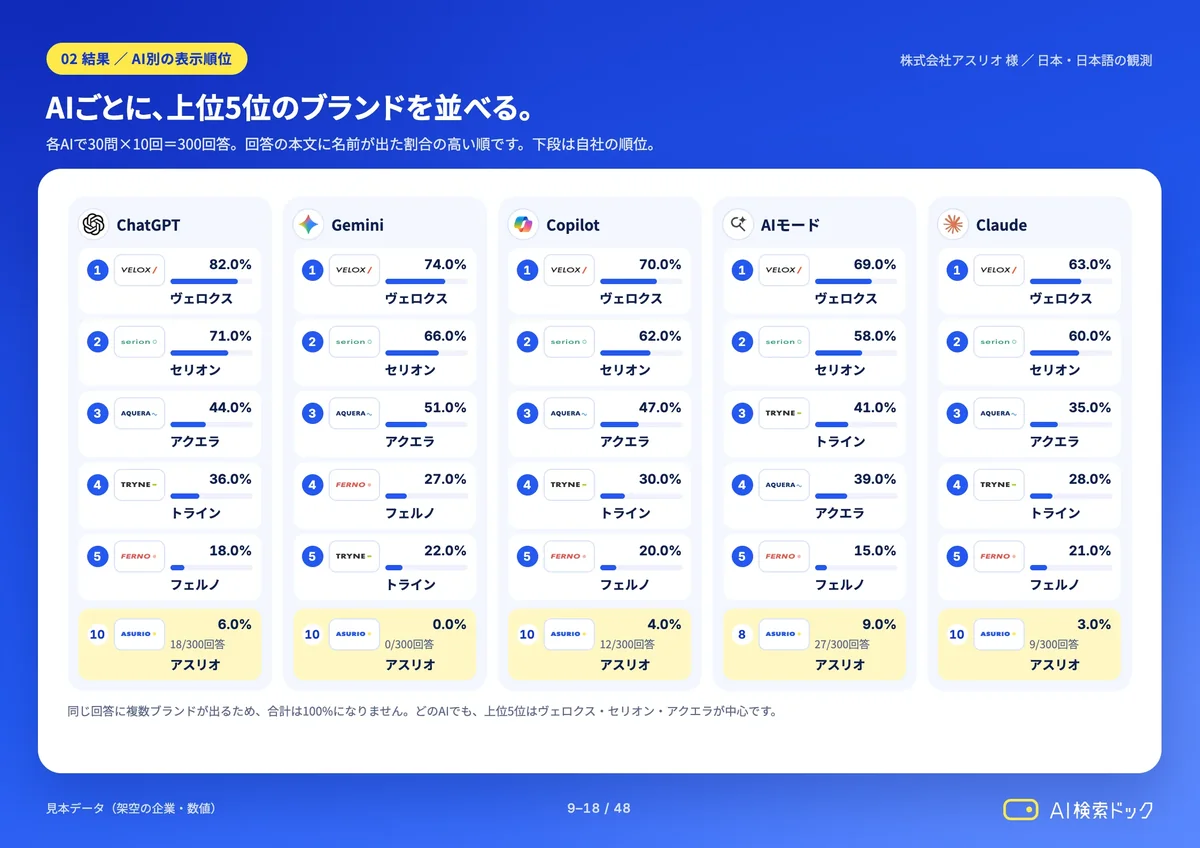This screenshot has height=848, width=1200.
Task: Click the footnote about 合計は100%になりません
Action: coord(421,712)
